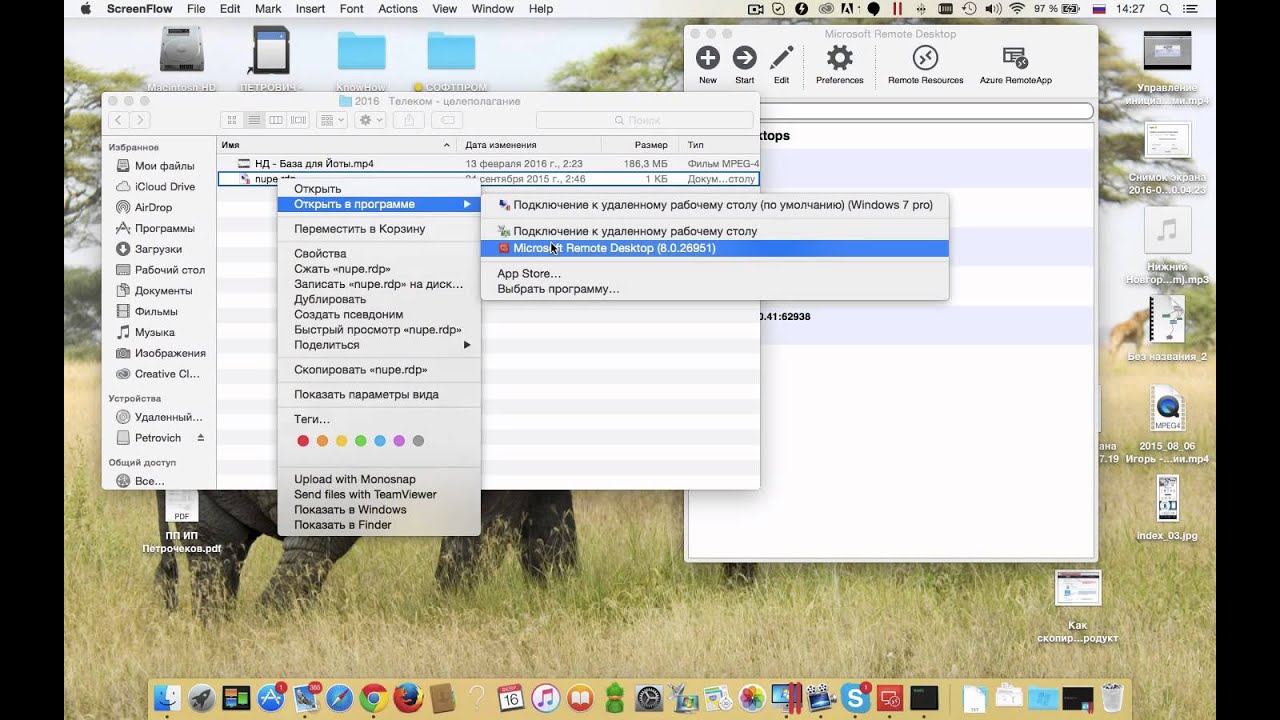Apply the blue tag color
Screen dimensions: 1280x720
[x=380, y=441]
